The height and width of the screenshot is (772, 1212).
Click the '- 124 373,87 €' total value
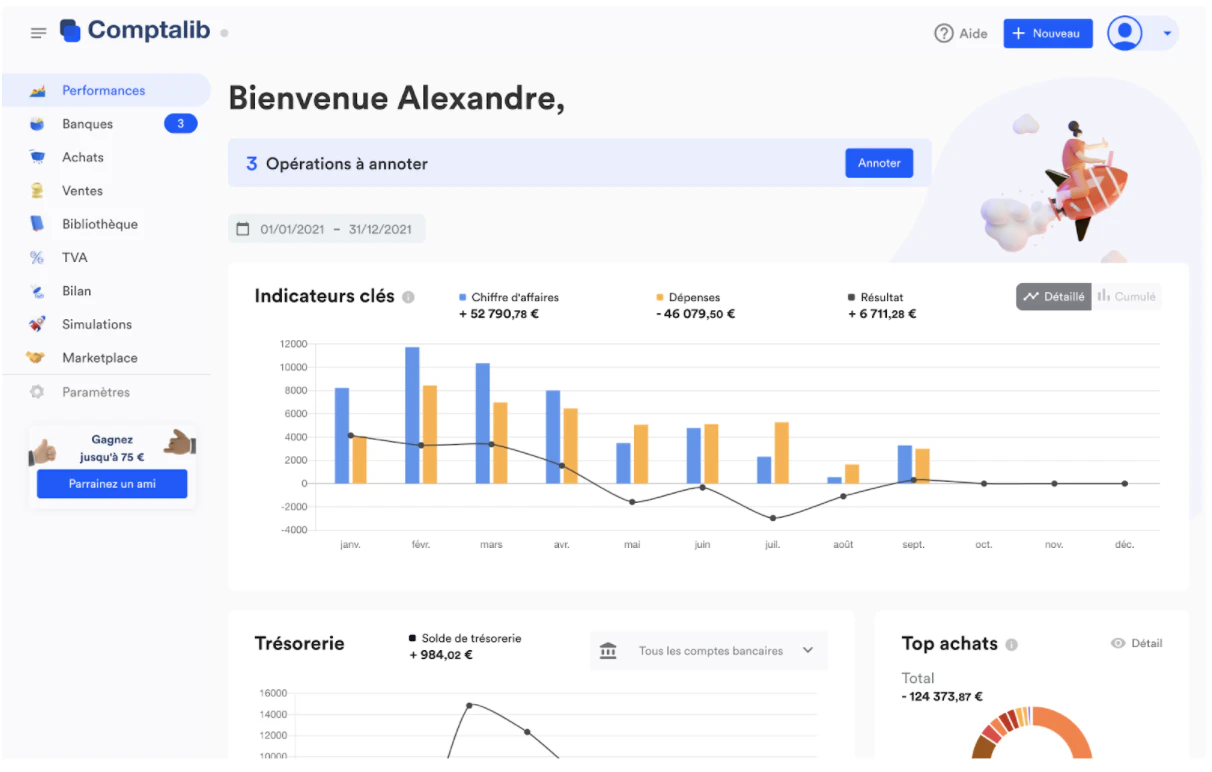(x=942, y=697)
